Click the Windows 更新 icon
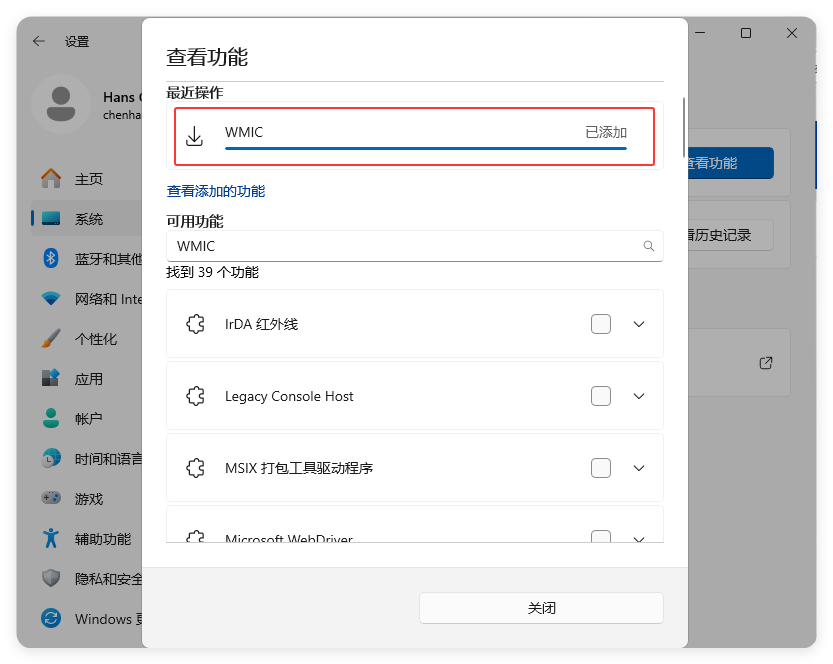 coord(51,618)
